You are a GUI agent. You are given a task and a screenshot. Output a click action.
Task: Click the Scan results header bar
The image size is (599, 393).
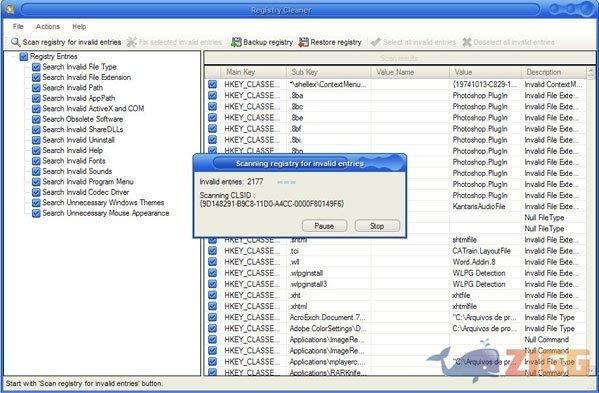coord(400,58)
